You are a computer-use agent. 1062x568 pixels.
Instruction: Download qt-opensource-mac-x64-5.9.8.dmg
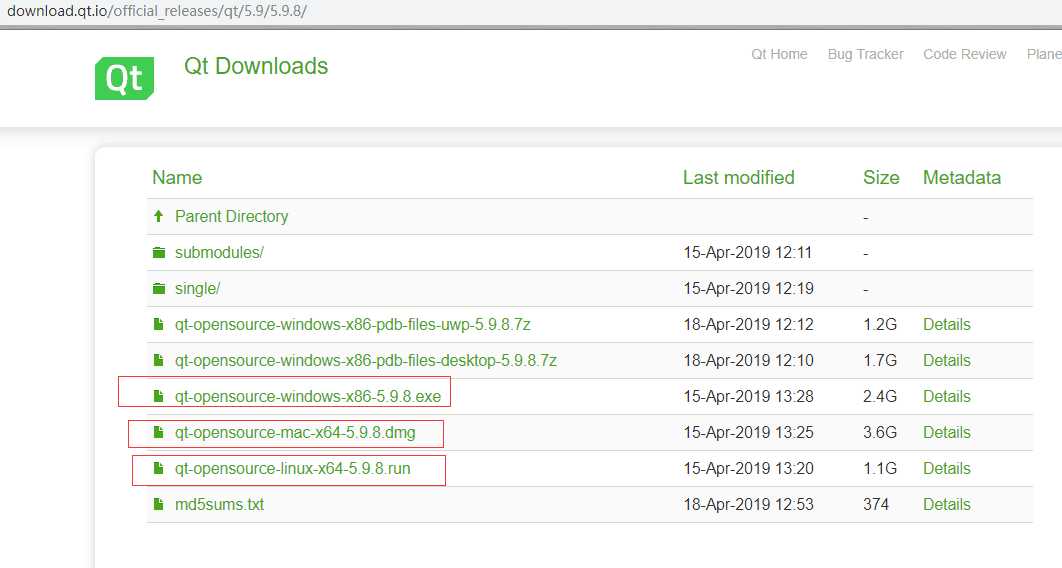[x=295, y=432]
